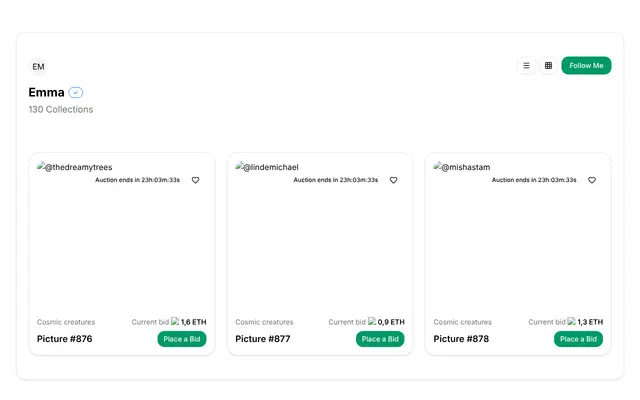Open the Picture #876 title
640x400 pixels.
click(x=64, y=339)
